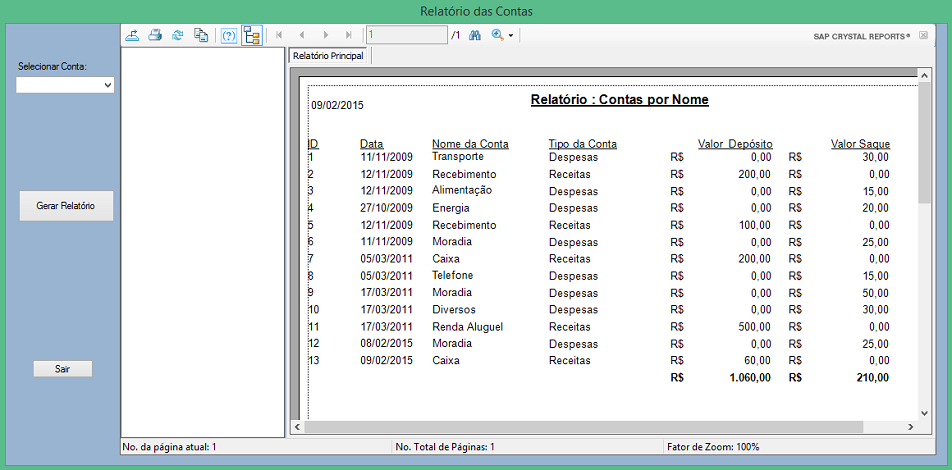Click the Copy icon in toolbar

201,35
